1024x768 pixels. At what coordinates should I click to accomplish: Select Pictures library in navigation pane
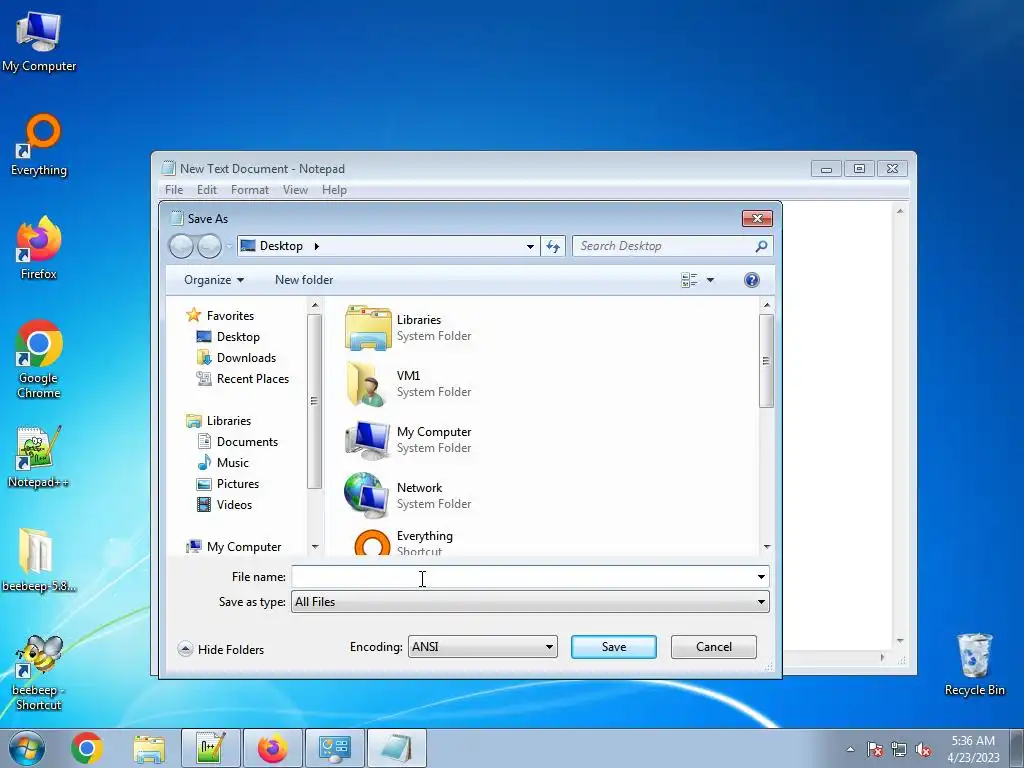228,484
